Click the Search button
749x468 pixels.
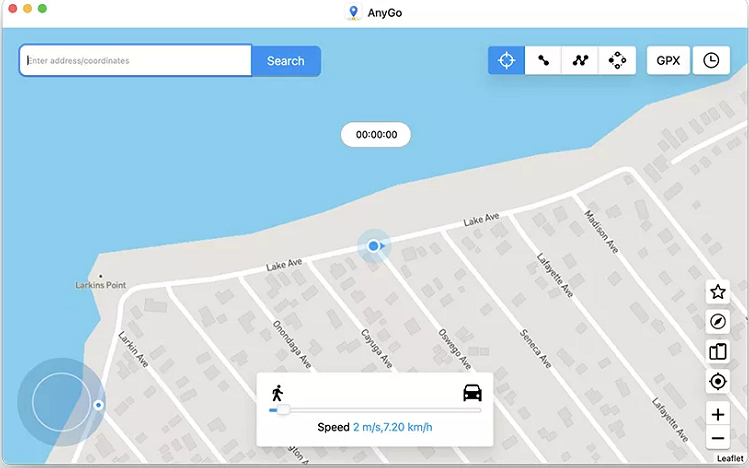286,61
